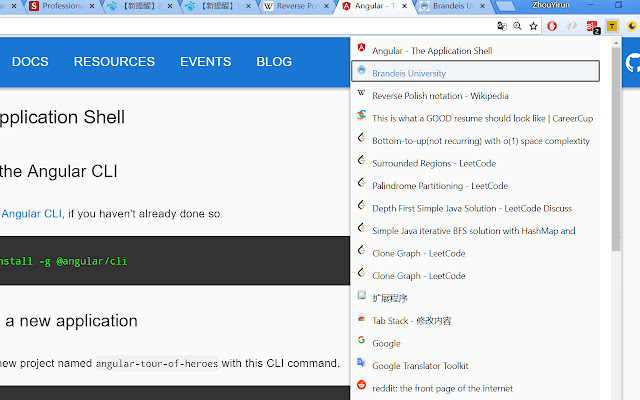Select the 'Tab Stack - 修改内容' list entry
Image resolution: width=640 pixels, height=400 pixels.
point(476,320)
